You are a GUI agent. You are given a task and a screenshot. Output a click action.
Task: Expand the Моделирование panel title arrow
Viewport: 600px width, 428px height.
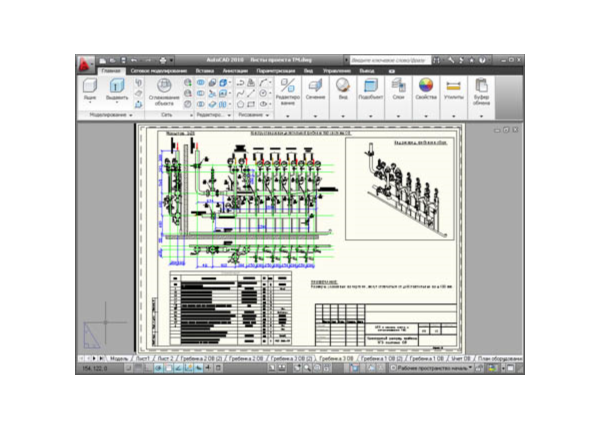tap(131, 115)
